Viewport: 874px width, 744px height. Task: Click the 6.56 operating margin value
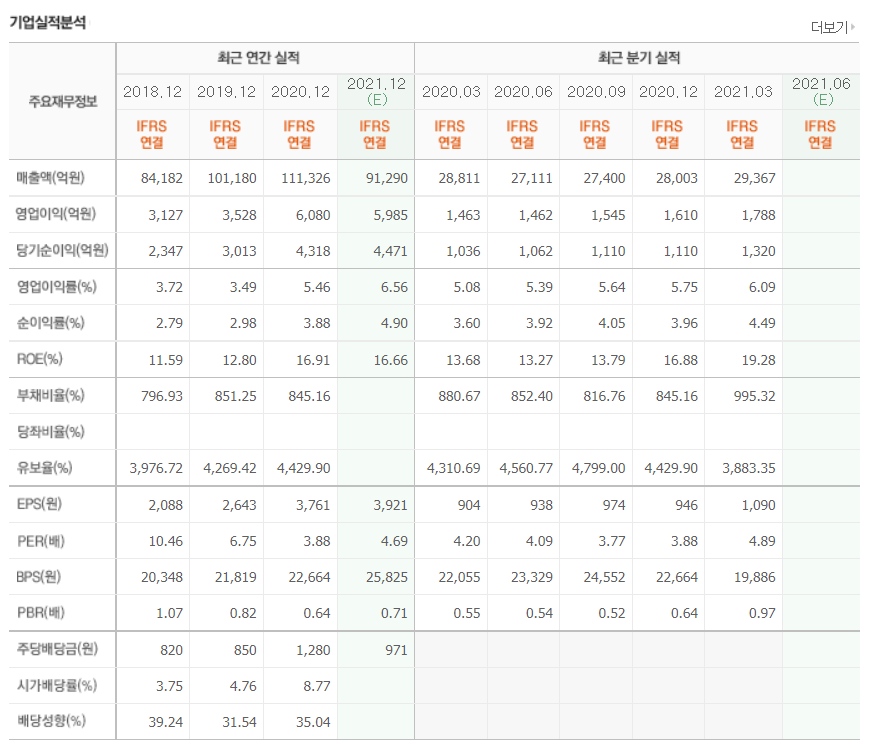point(394,288)
